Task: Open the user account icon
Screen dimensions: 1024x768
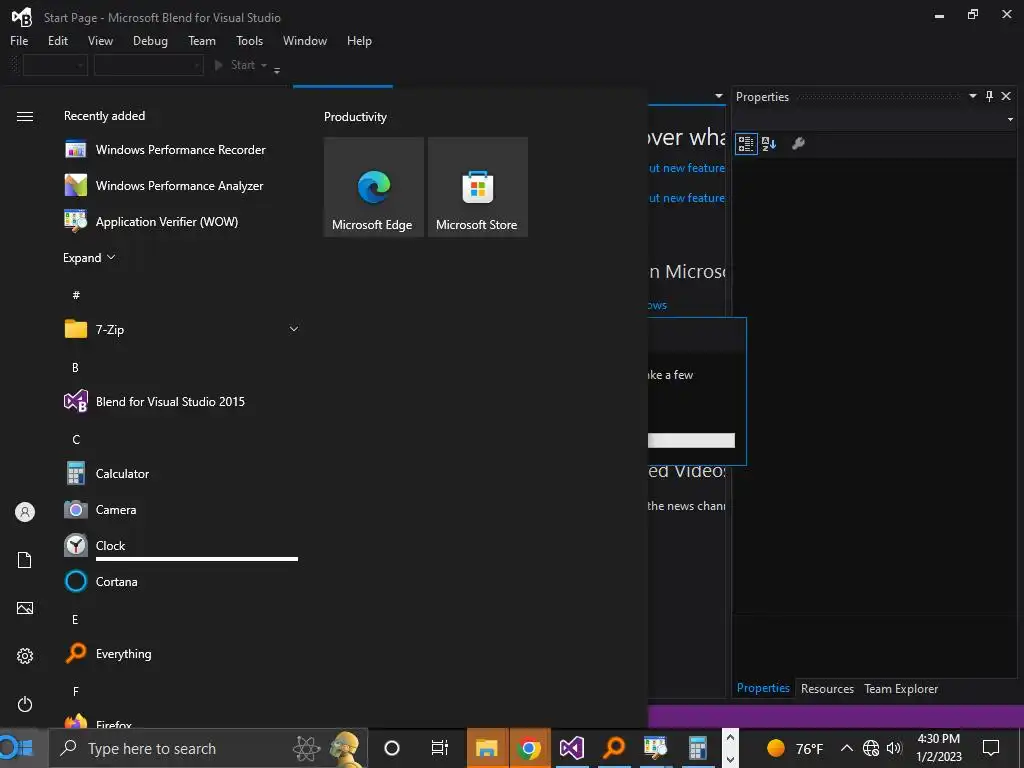Action: point(25,512)
